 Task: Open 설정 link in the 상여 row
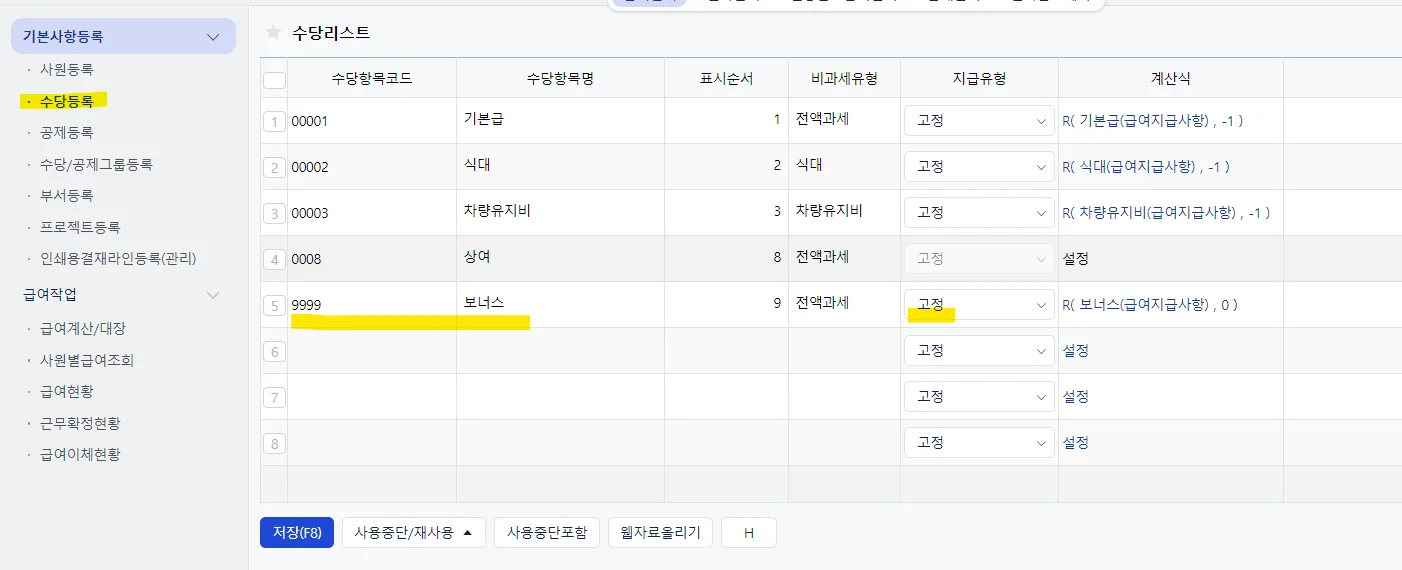click(1075, 258)
